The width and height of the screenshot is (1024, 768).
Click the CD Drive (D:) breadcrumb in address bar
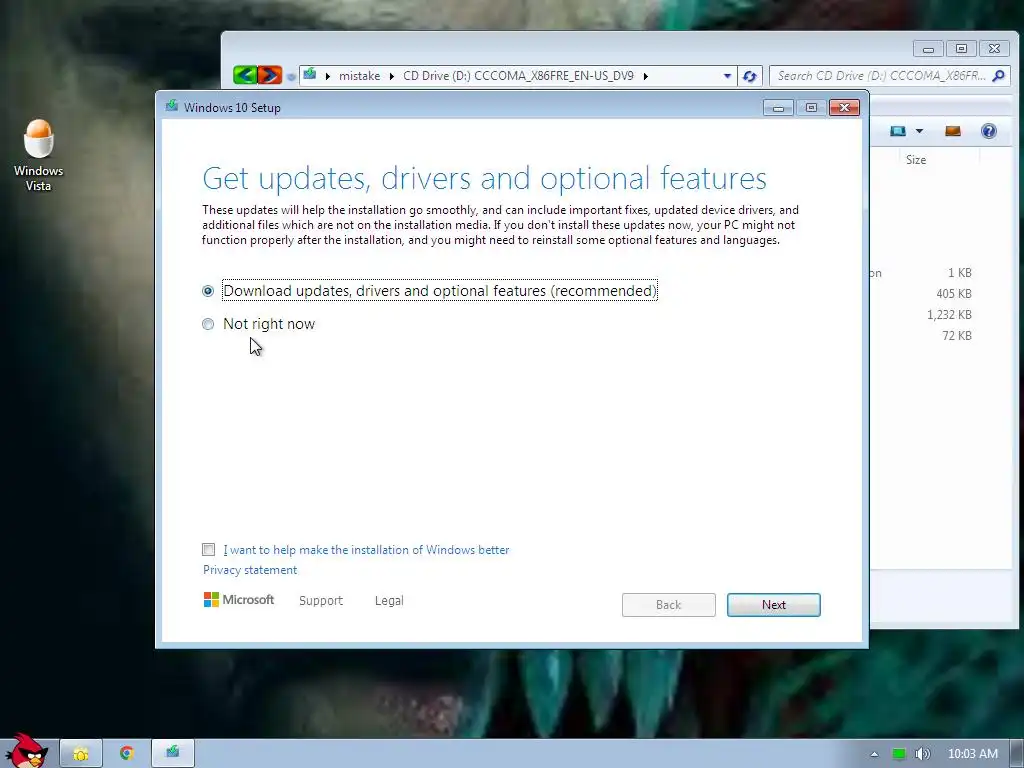tap(518, 76)
